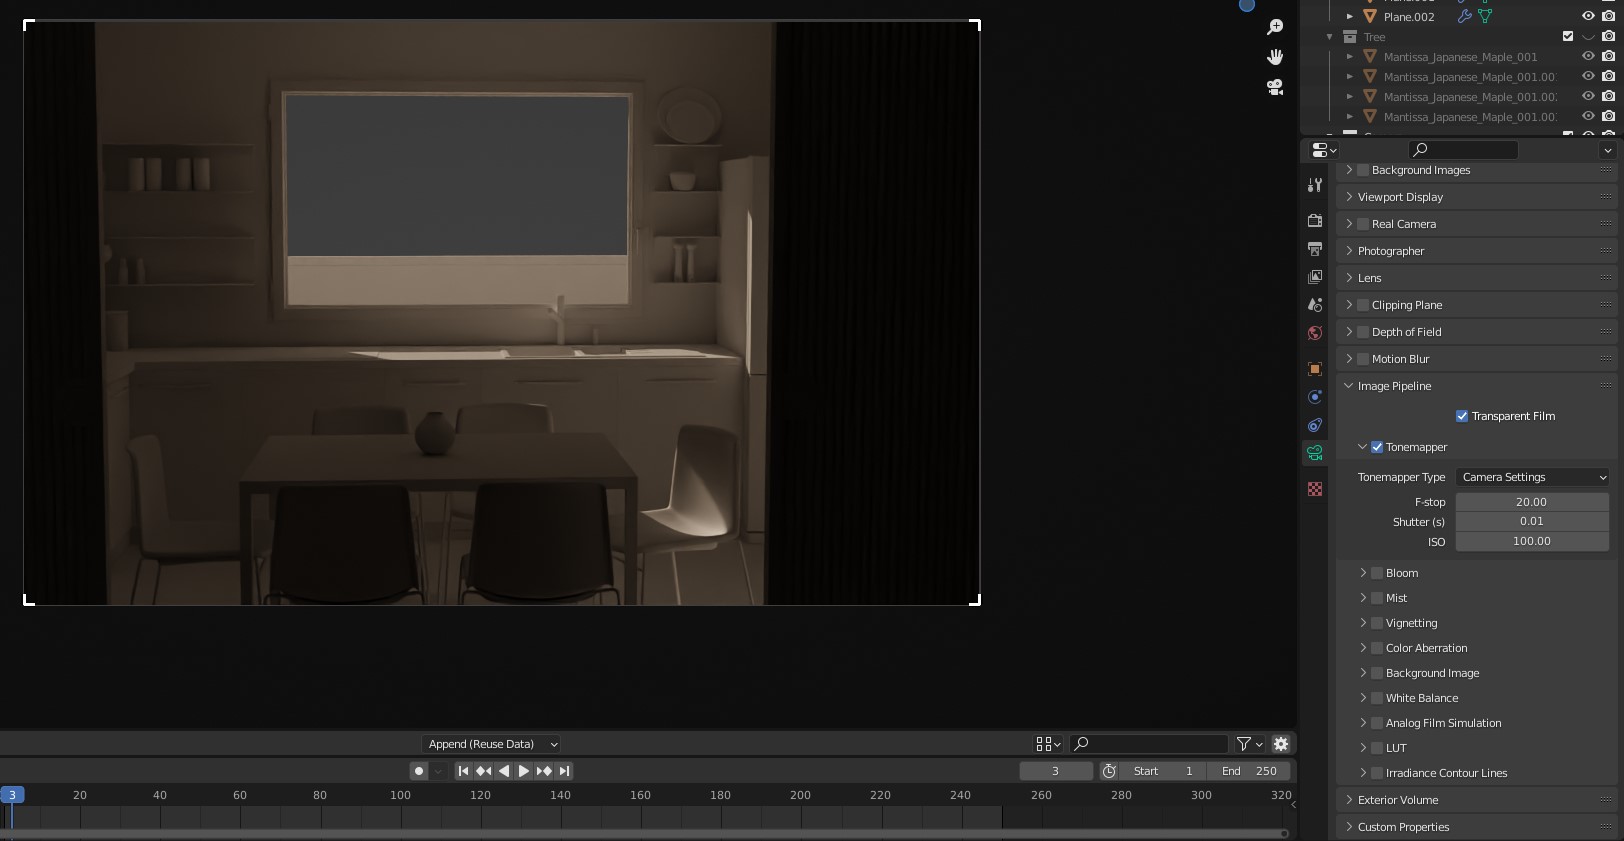The width and height of the screenshot is (1624, 841).
Task: Toggle camera view icon in viewport
Action: (1275, 87)
